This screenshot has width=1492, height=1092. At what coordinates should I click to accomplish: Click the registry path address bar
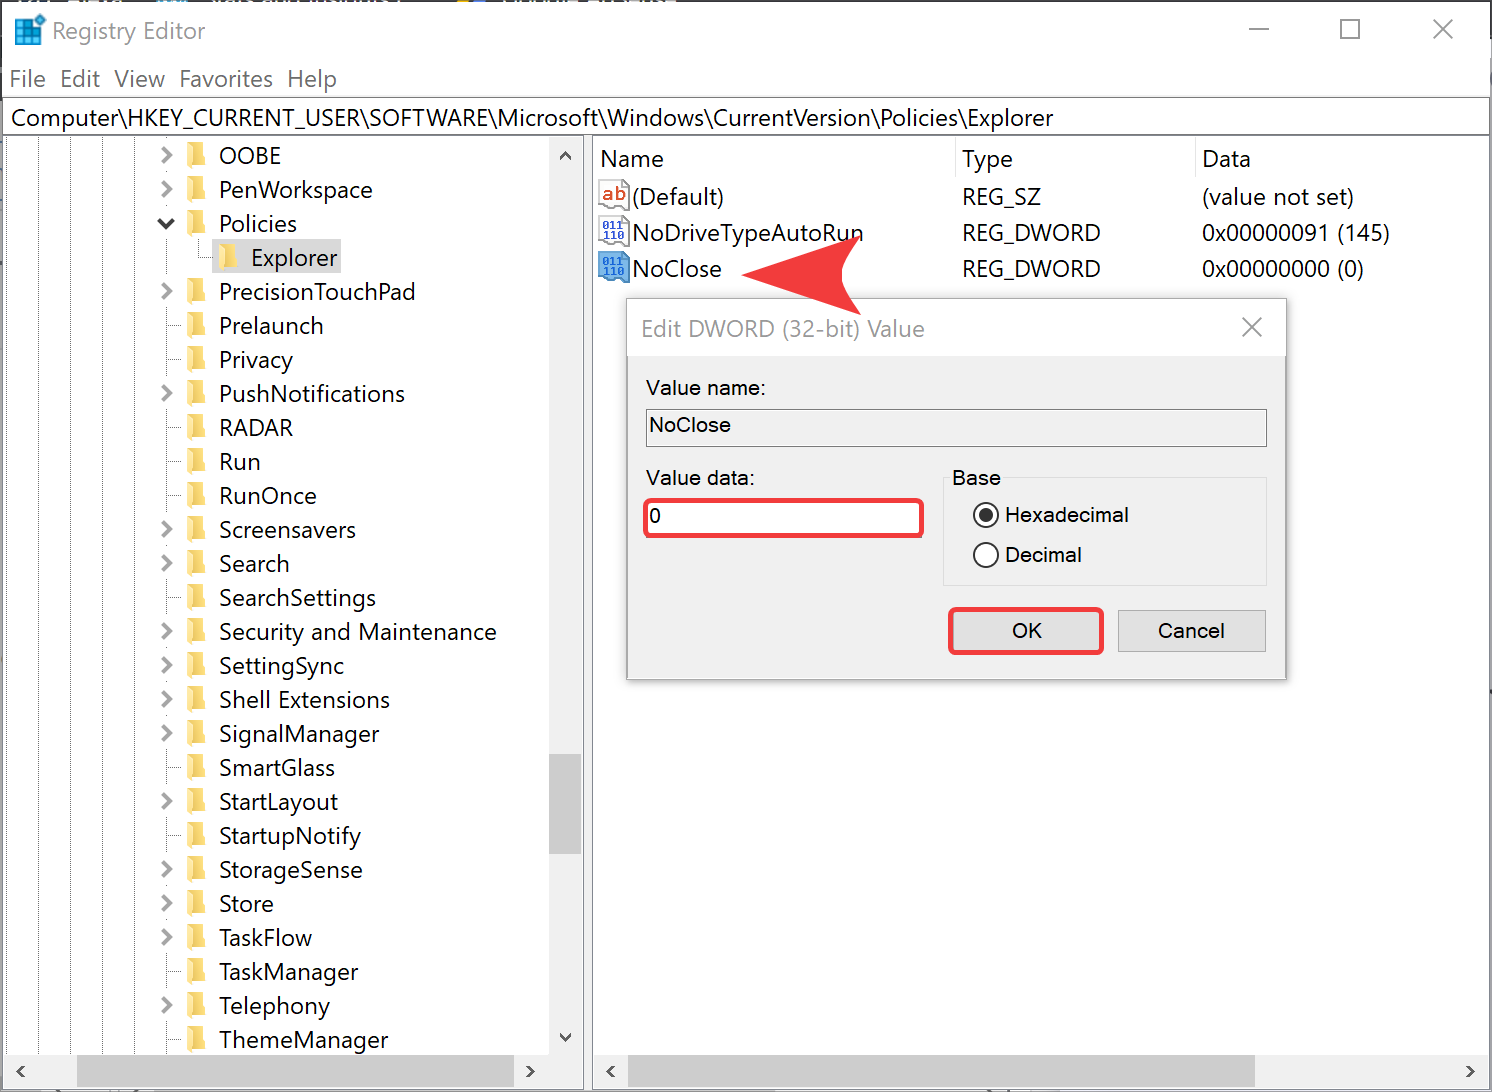(745, 118)
